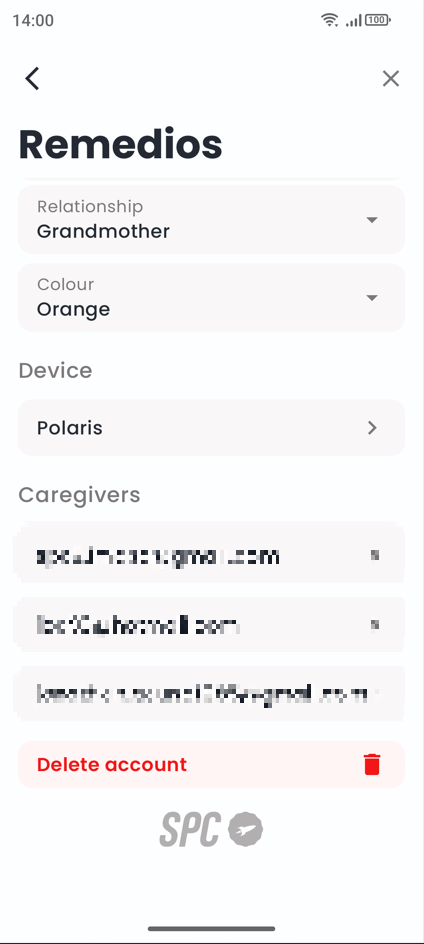Open the Polaris device chevron
This screenshot has width=424, height=944.
tap(372, 427)
